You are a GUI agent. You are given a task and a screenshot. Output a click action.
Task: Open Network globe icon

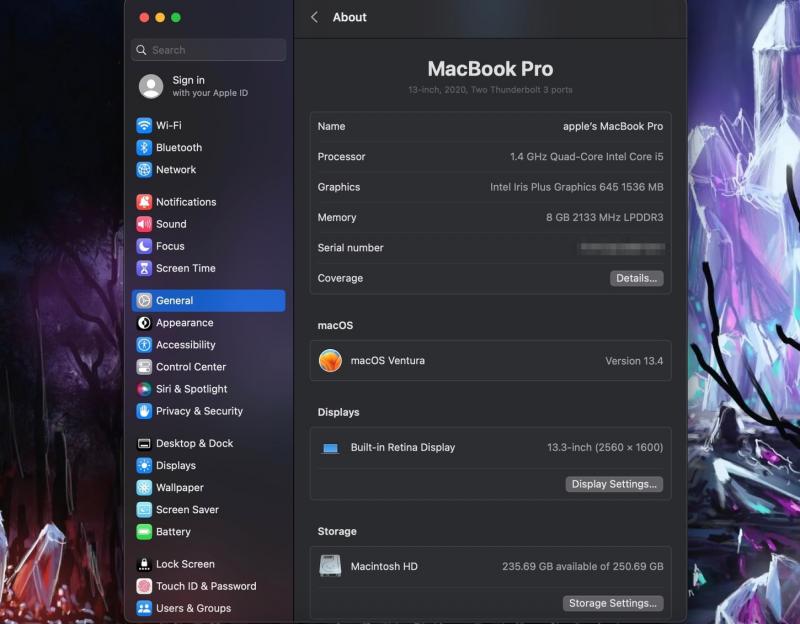[144, 169]
